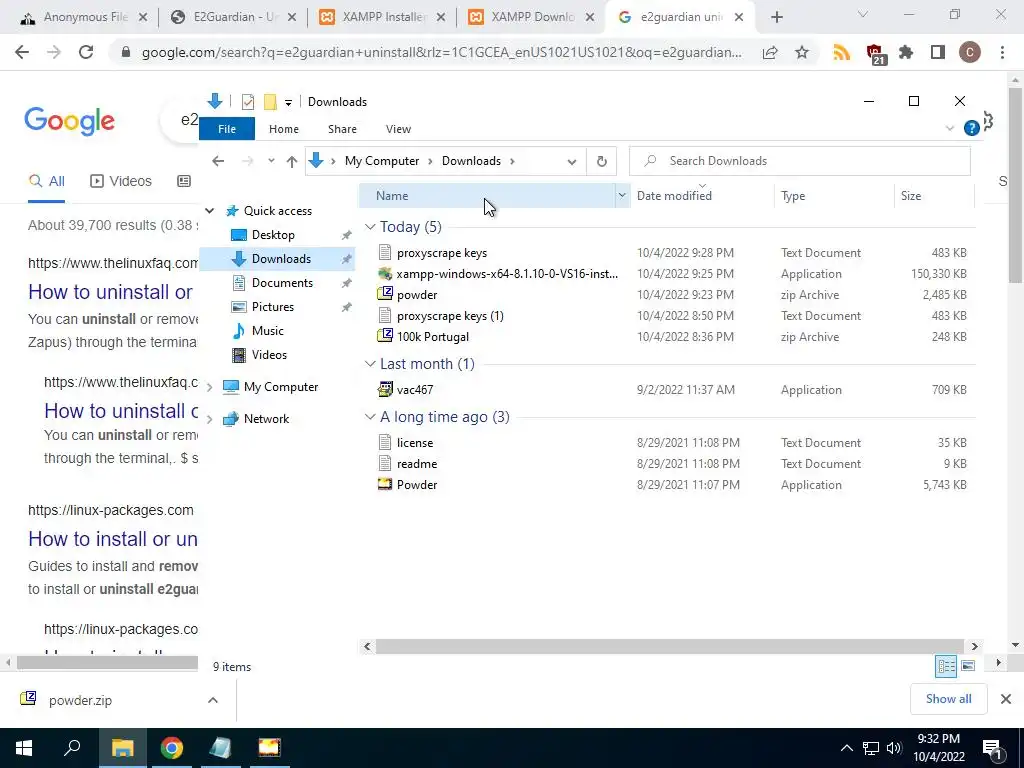The height and width of the screenshot is (768, 1024).
Task: Click Show all downloads button in Chrome
Action: (948, 699)
